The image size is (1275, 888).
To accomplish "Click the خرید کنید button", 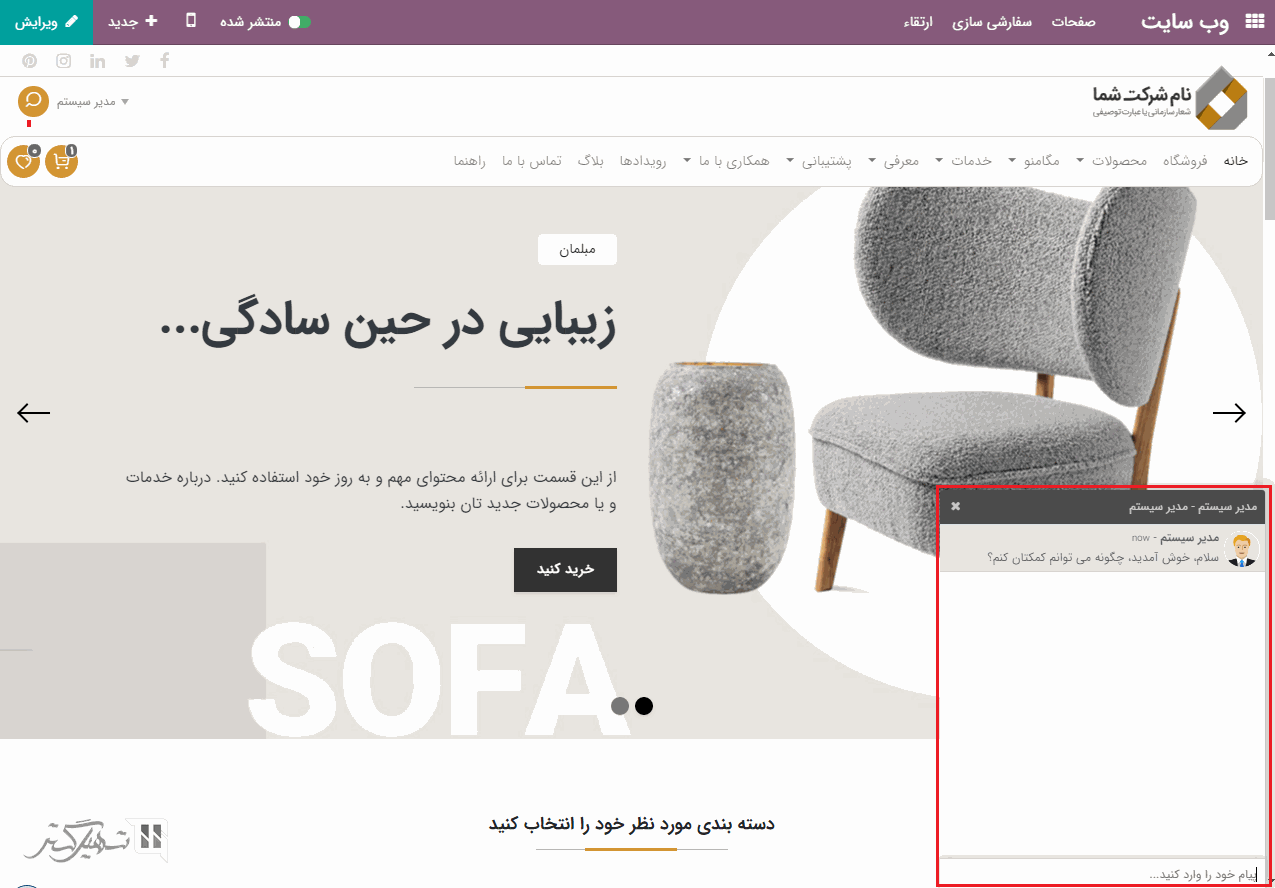I will tap(565, 569).
